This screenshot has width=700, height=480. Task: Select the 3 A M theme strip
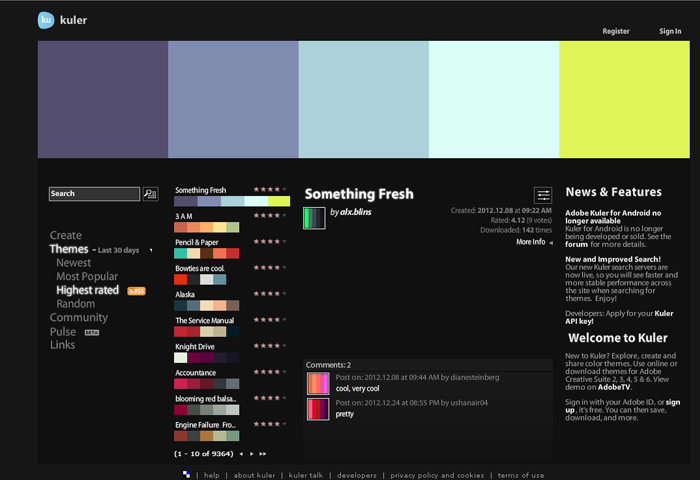tap(207, 227)
